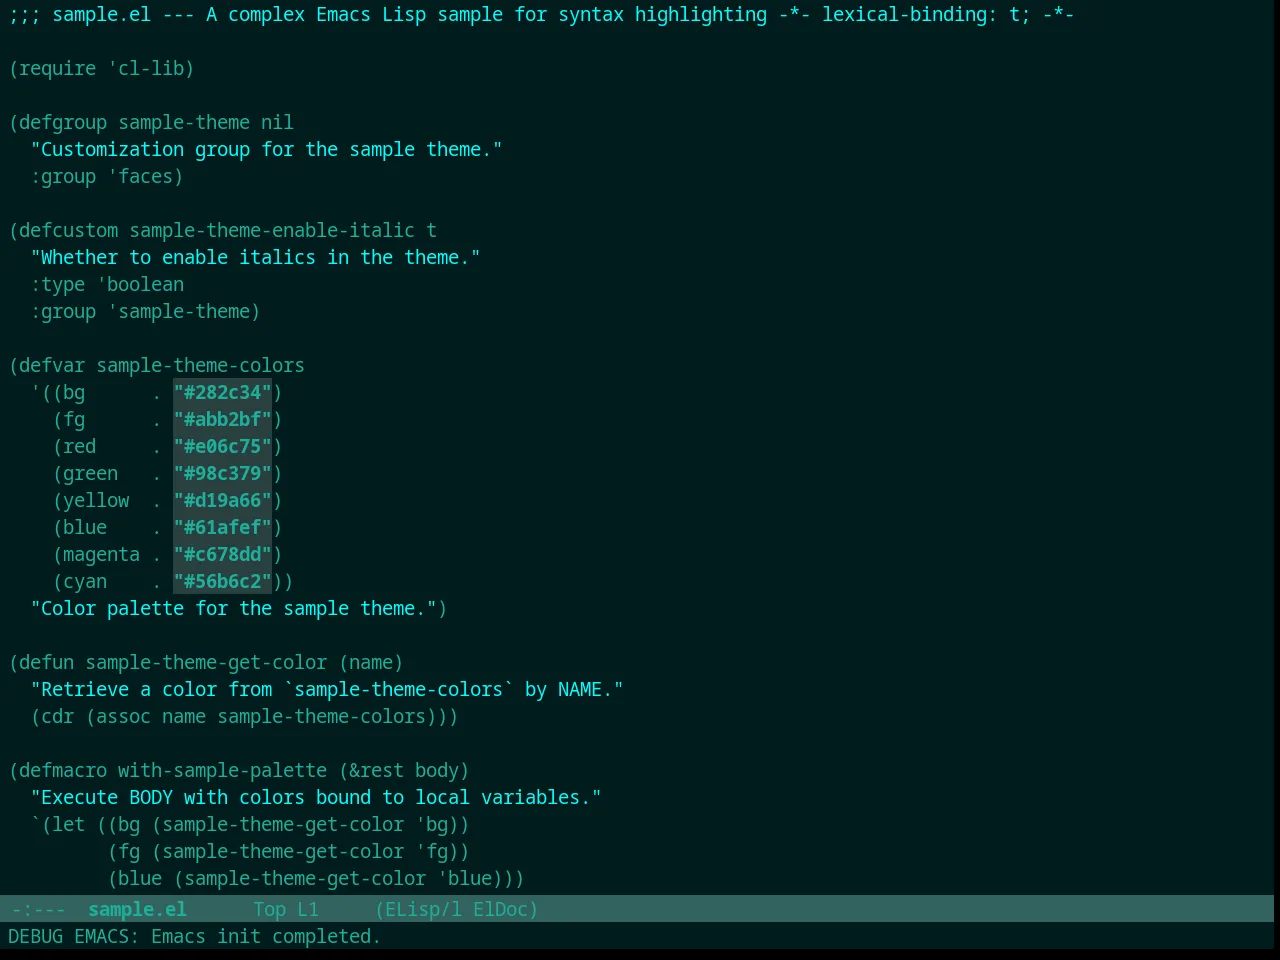Click the defmacro keyword
This screenshot has width=1280, height=960.
(63, 770)
